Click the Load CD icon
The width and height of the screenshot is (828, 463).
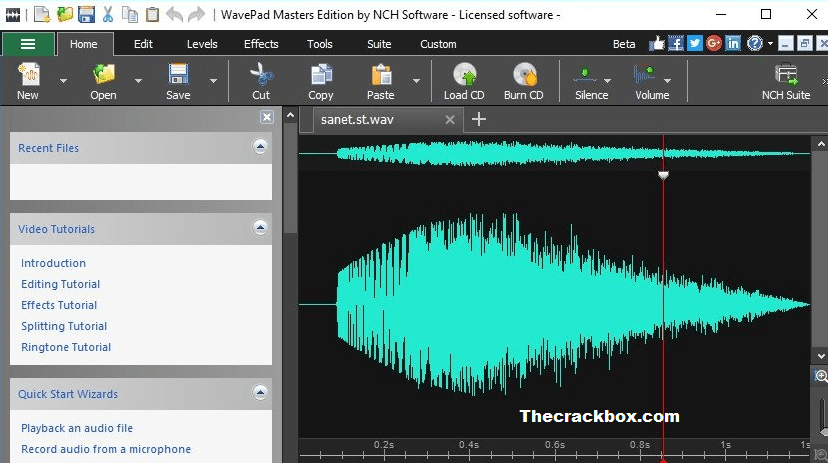[463, 75]
